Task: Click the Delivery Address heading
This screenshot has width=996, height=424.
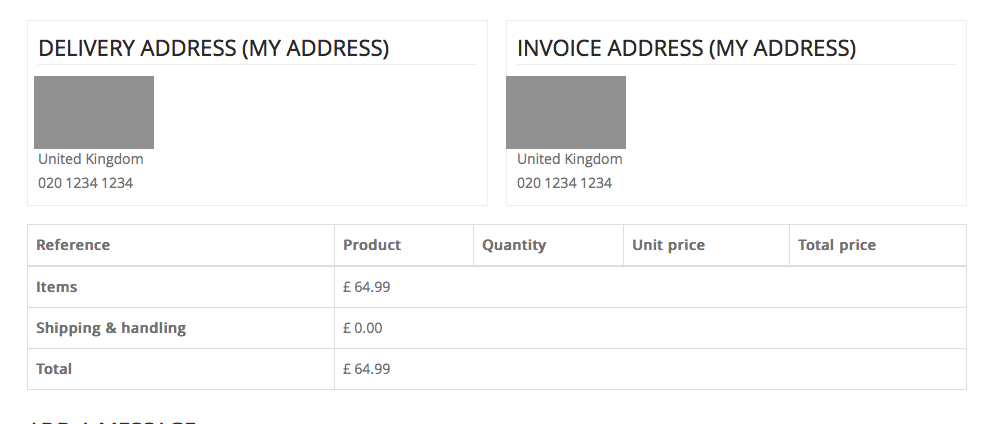Action: (x=213, y=48)
